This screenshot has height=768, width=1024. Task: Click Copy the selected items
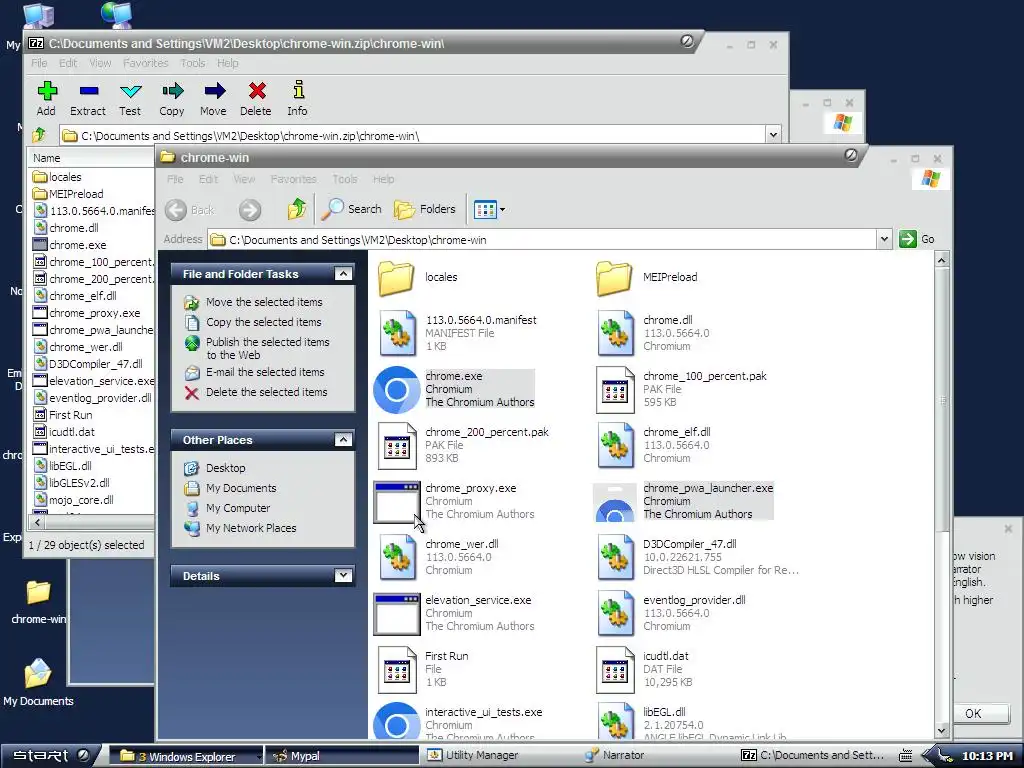(x=264, y=322)
